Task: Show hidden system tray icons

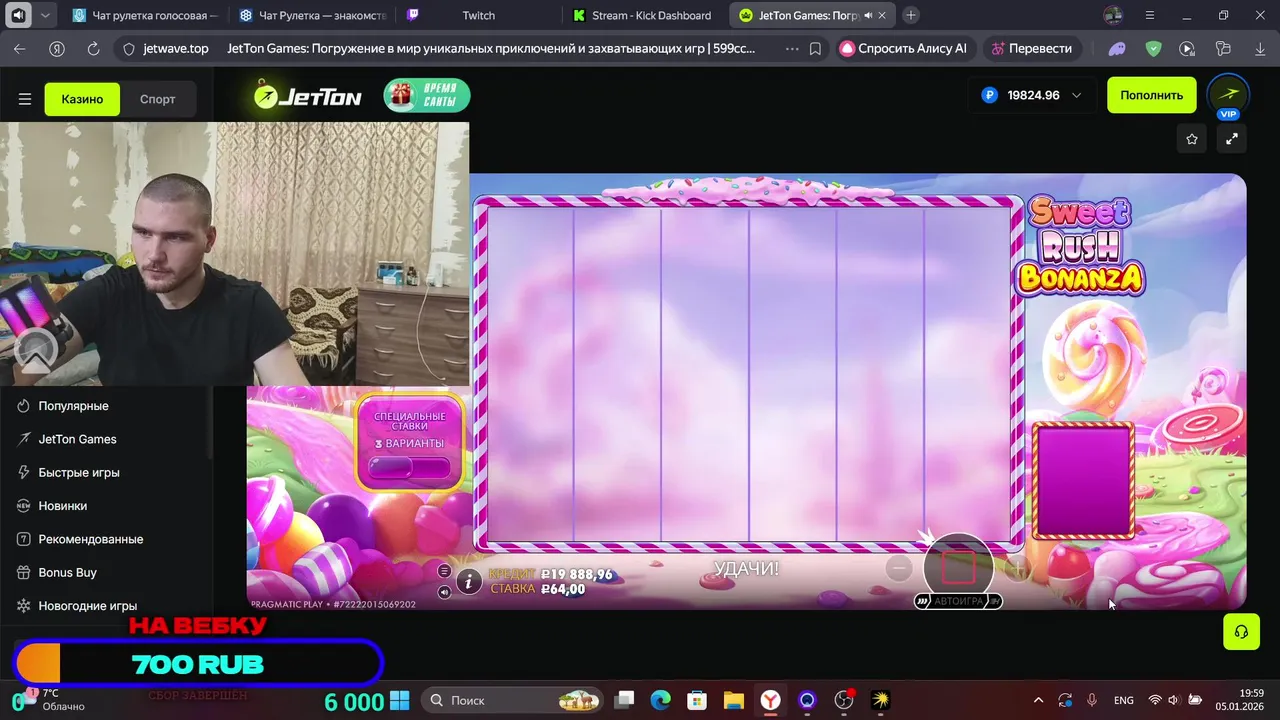Action: 1038,700
